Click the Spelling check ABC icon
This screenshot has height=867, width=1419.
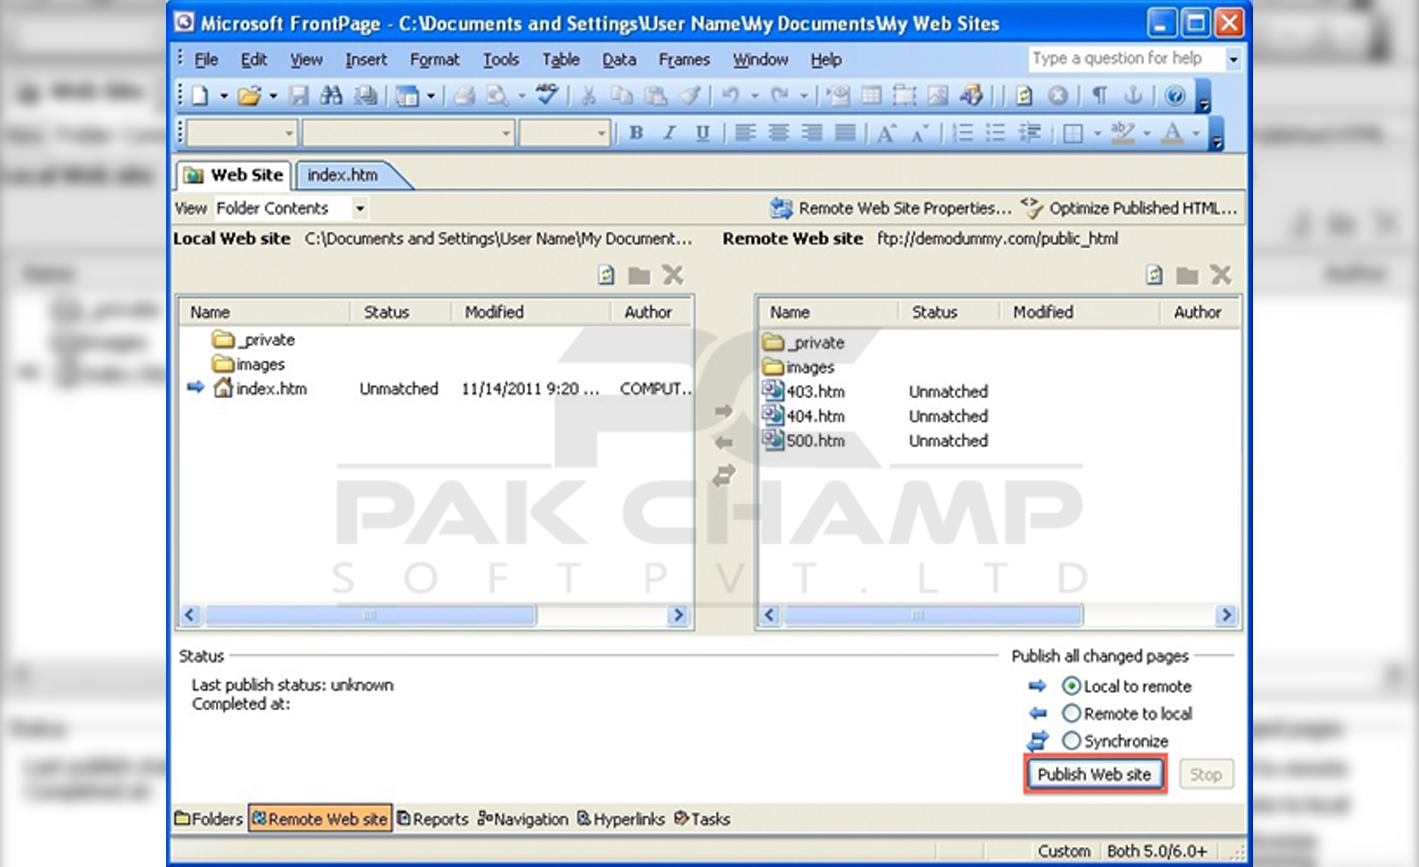point(547,96)
